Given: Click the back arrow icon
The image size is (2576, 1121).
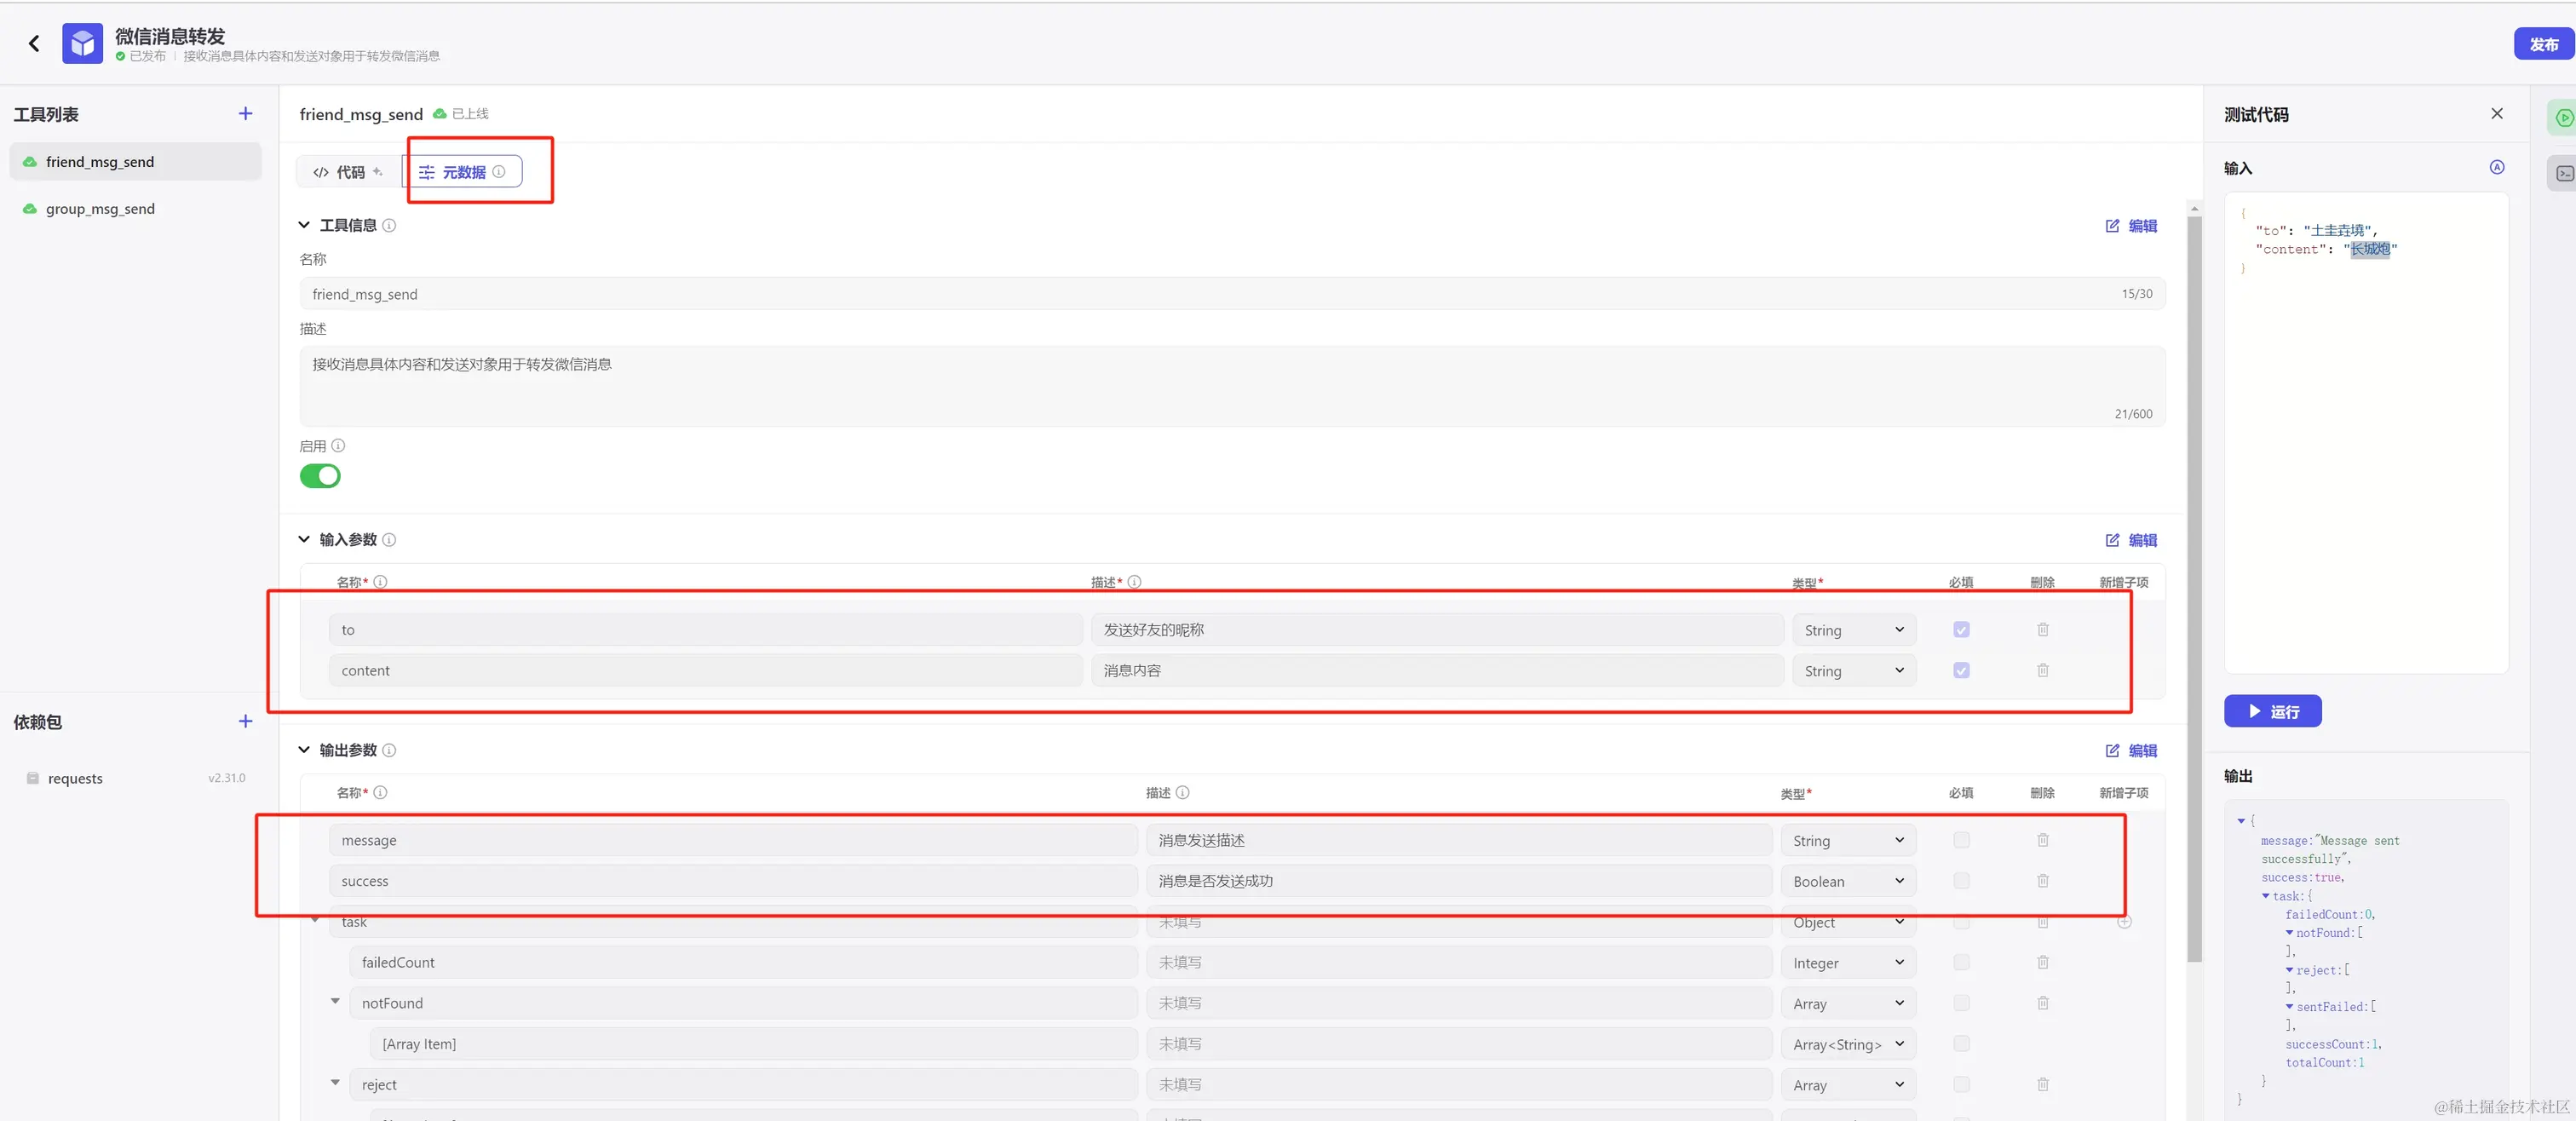Looking at the screenshot, I should [x=34, y=43].
